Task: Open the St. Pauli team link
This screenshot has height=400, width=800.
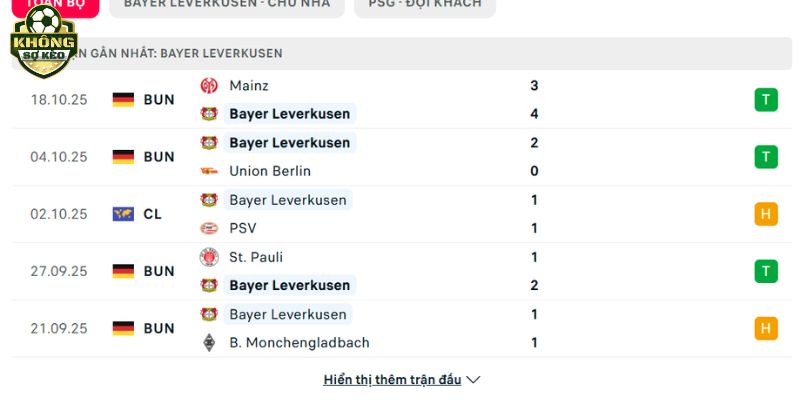Action: tap(255, 257)
